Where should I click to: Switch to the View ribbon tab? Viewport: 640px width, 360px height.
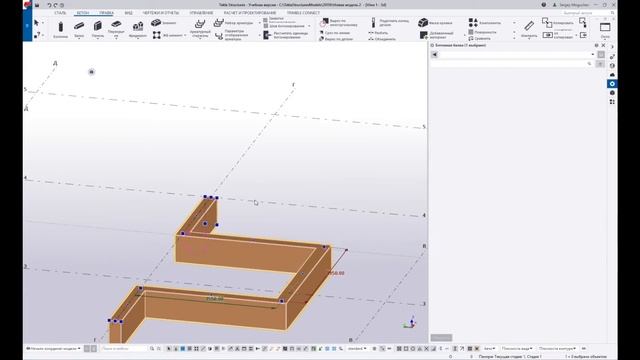pos(129,13)
